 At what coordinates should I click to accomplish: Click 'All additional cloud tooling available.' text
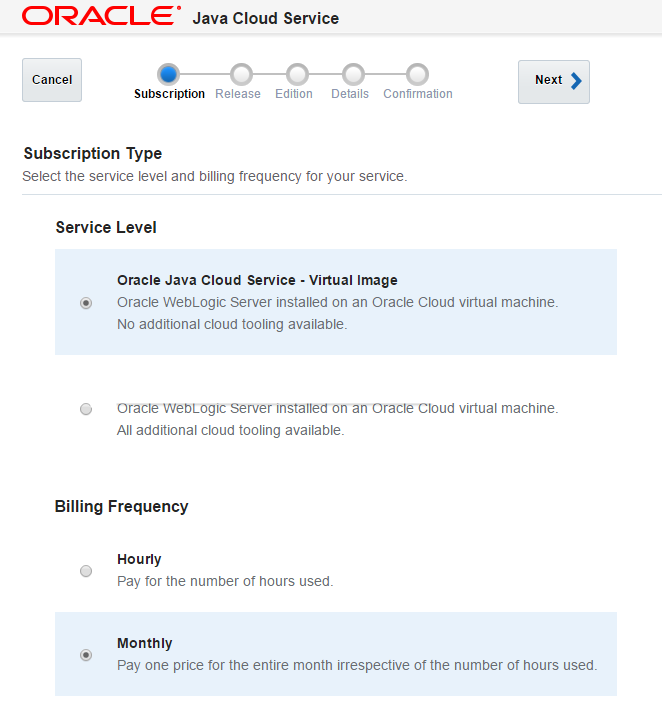tap(231, 430)
